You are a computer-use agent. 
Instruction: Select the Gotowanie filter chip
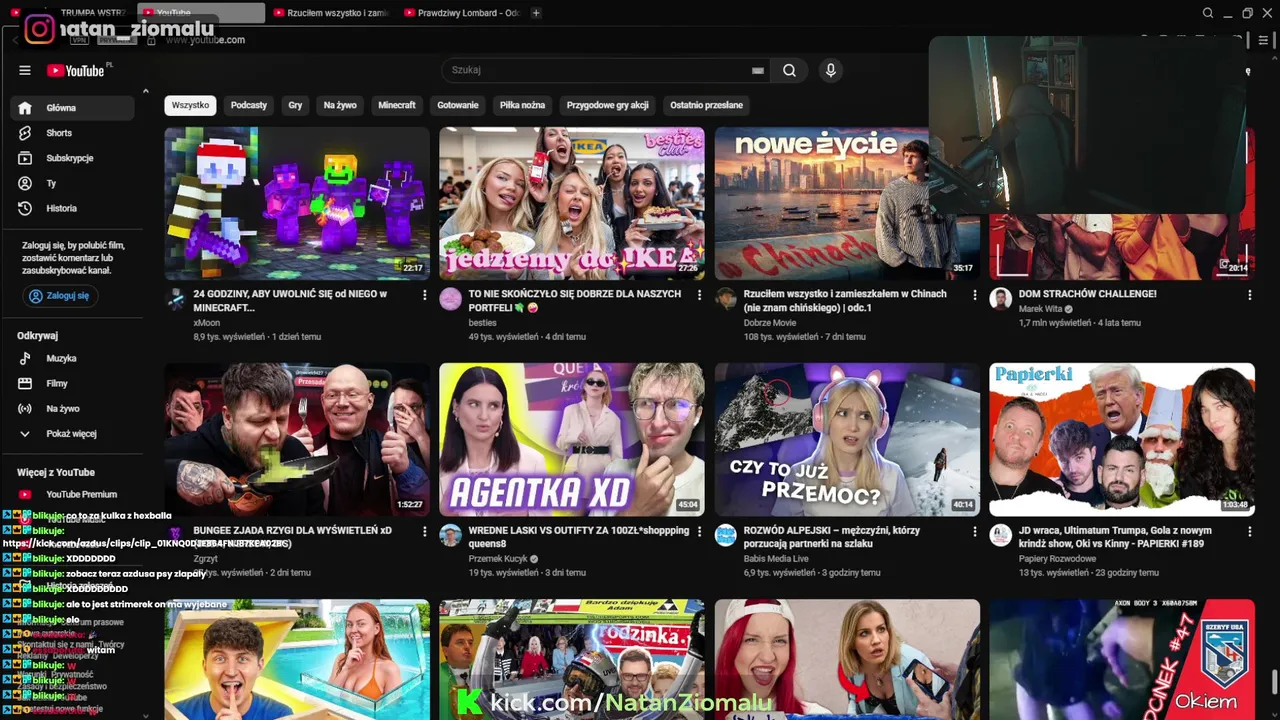(x=458, y=105)
